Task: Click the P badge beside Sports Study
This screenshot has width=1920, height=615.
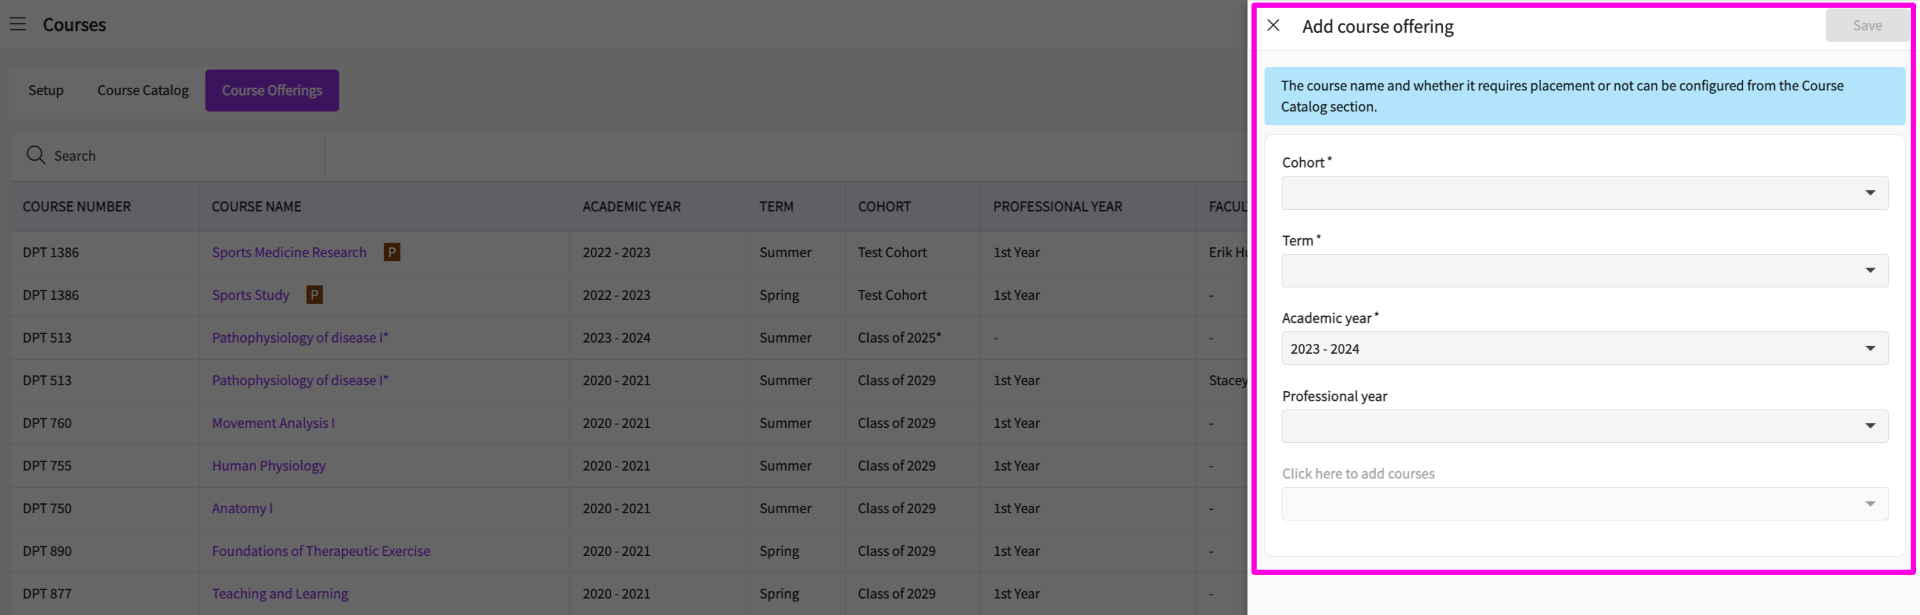Action: click(x=314, y=295)
